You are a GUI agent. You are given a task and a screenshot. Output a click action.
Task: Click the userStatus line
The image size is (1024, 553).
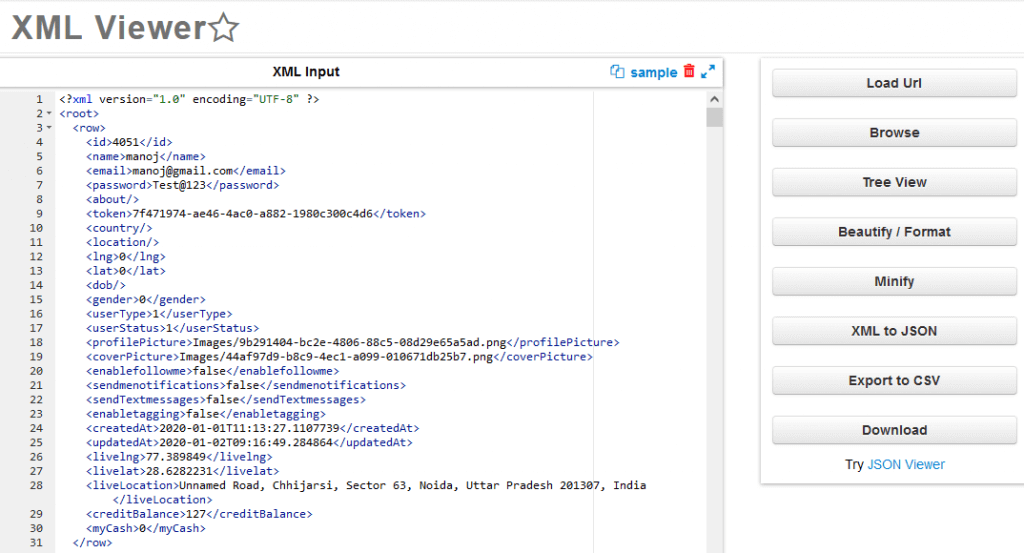(x=172, y=328)
